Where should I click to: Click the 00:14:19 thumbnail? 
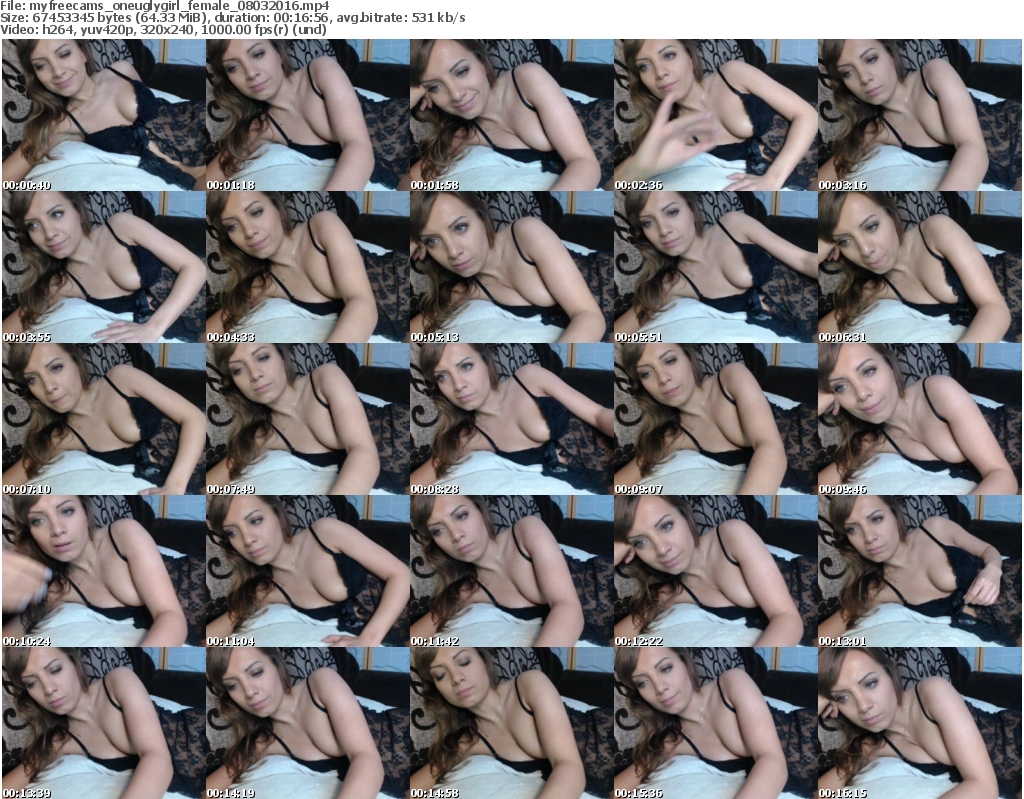click(306, 723)
